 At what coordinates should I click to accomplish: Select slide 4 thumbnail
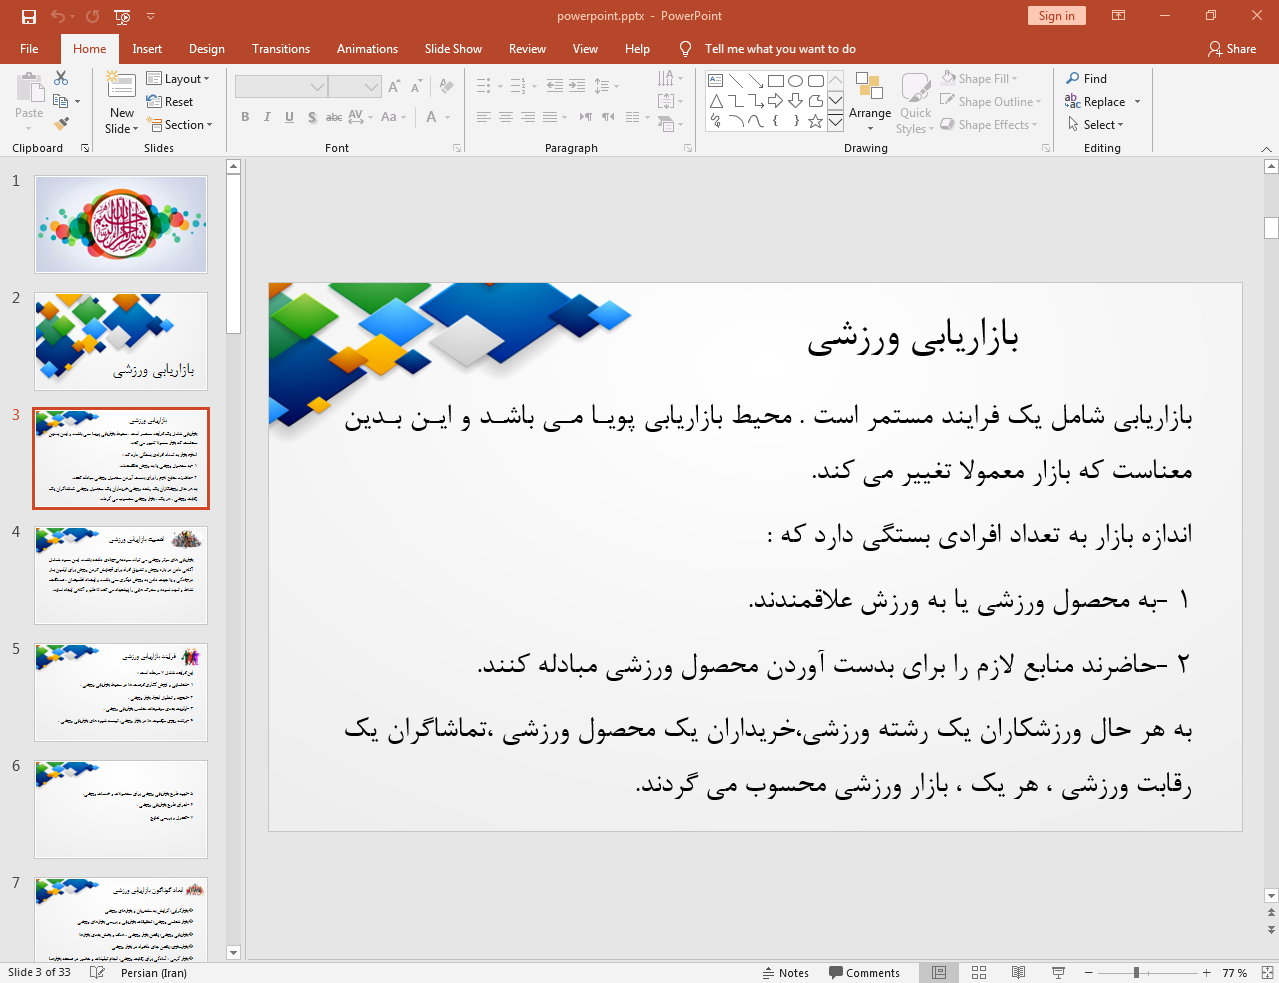point(121,575)
